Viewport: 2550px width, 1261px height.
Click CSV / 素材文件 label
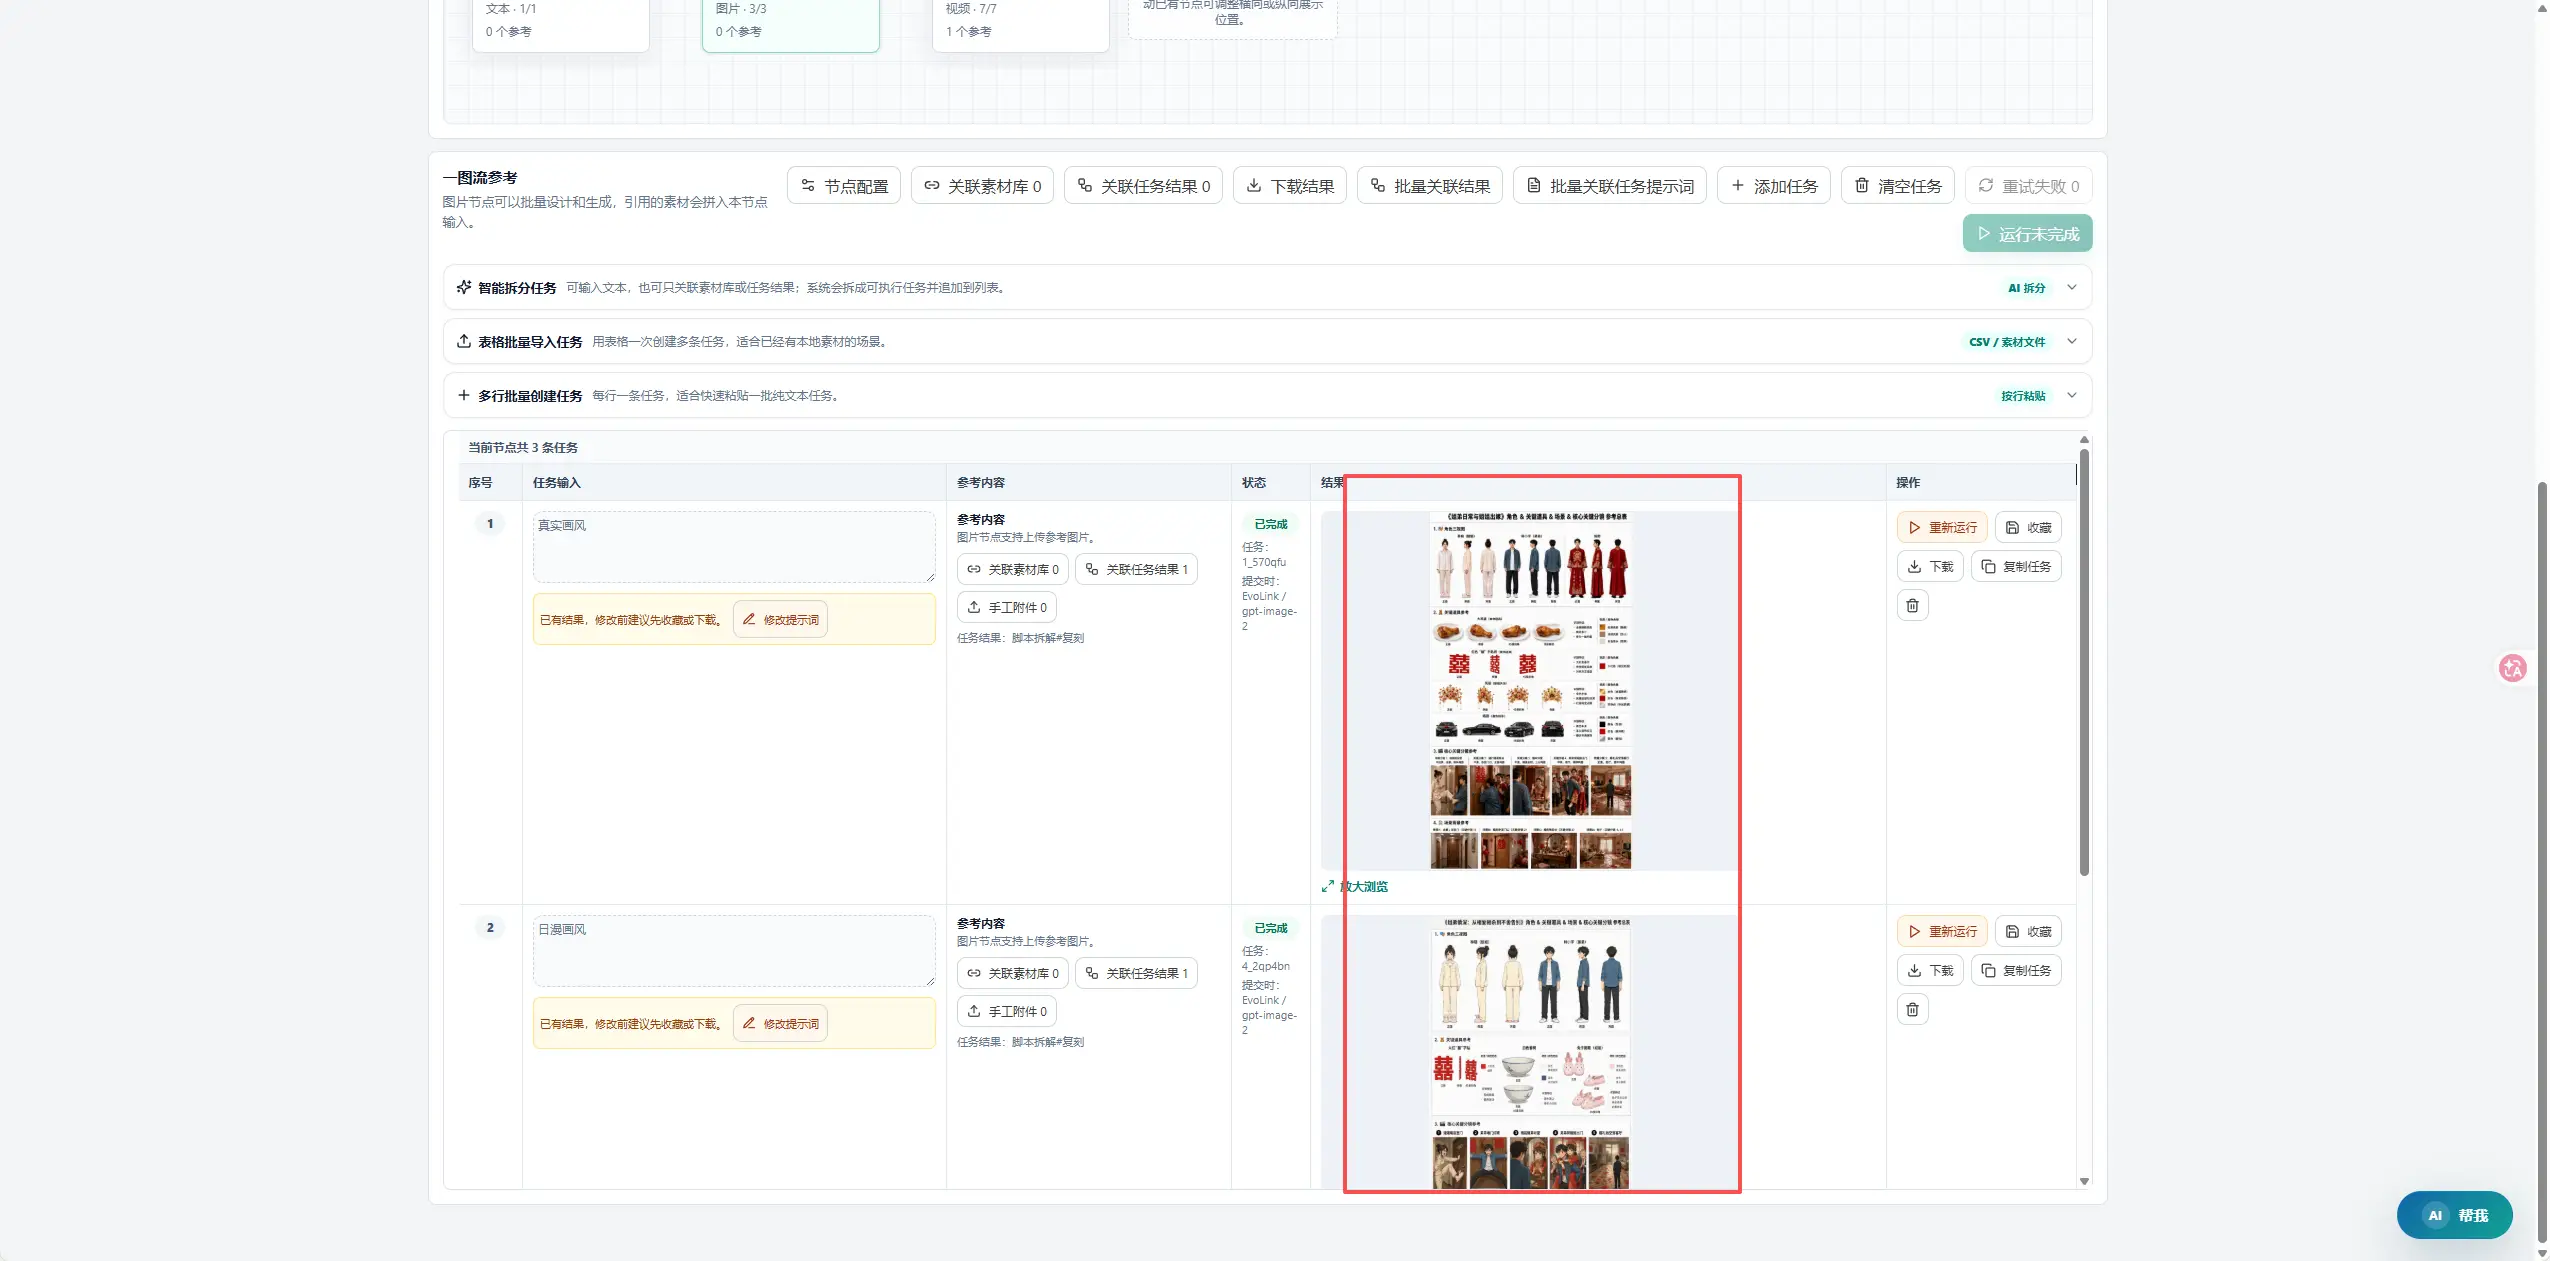[2007, 342]
